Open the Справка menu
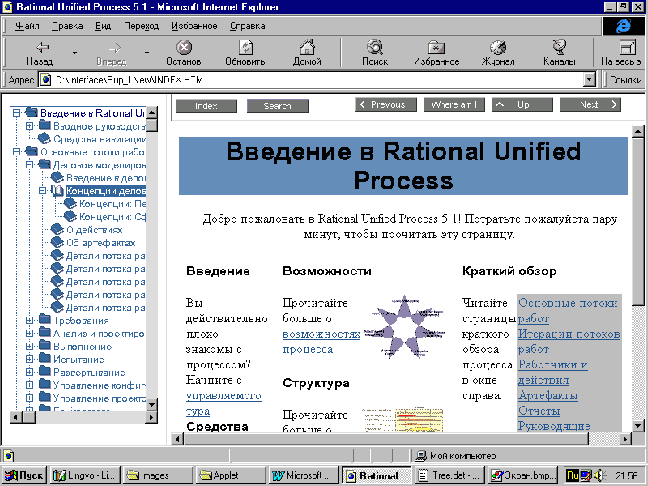This screenshot has width=648, height=486. click(248, 26)
